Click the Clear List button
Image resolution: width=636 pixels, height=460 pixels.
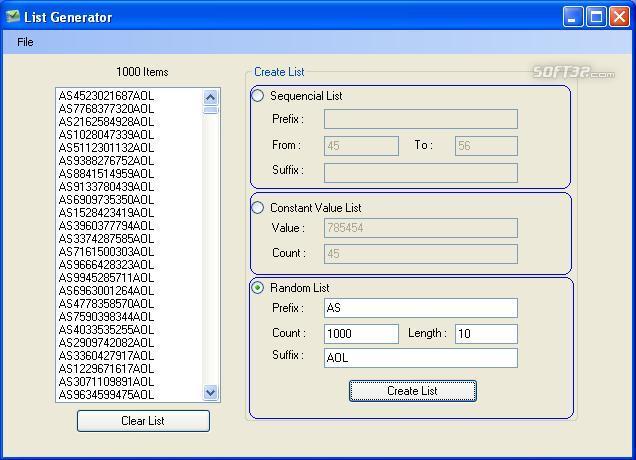(x=143, y=421)
